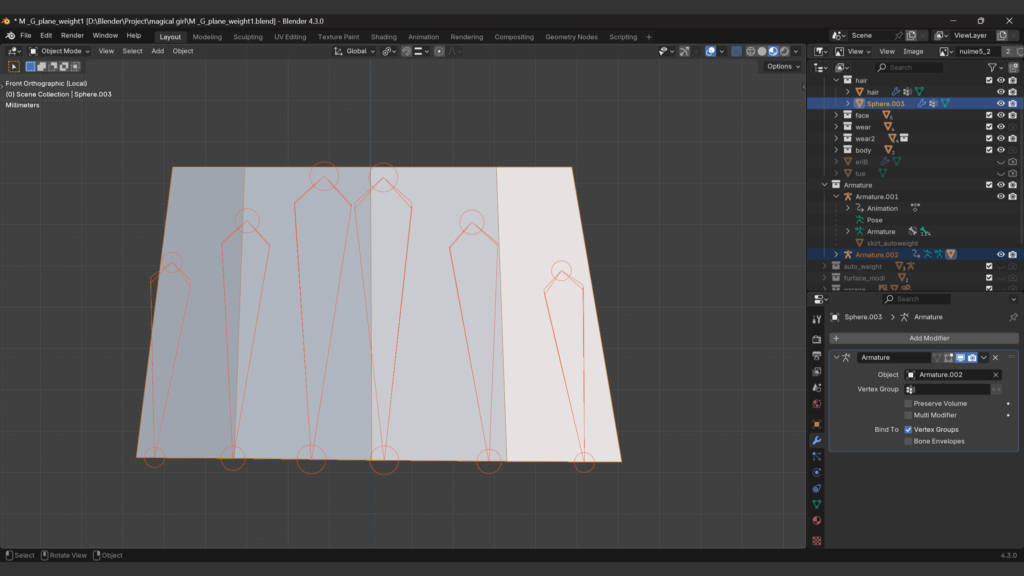Hide Sphere.003 using its eye icon
1024x576 pixels.
click(1000, 103)
